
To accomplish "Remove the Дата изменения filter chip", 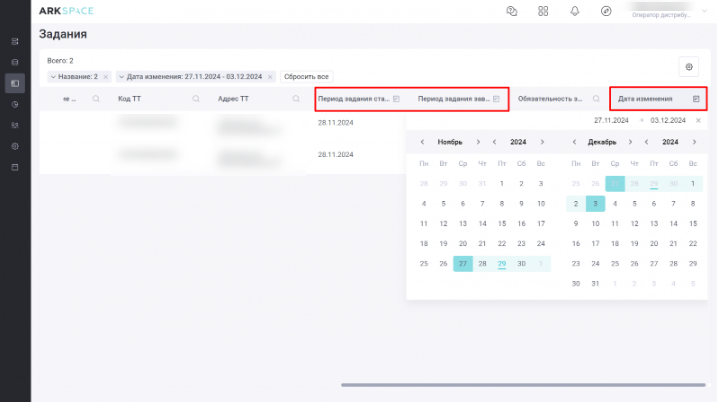I will [270, 76].
